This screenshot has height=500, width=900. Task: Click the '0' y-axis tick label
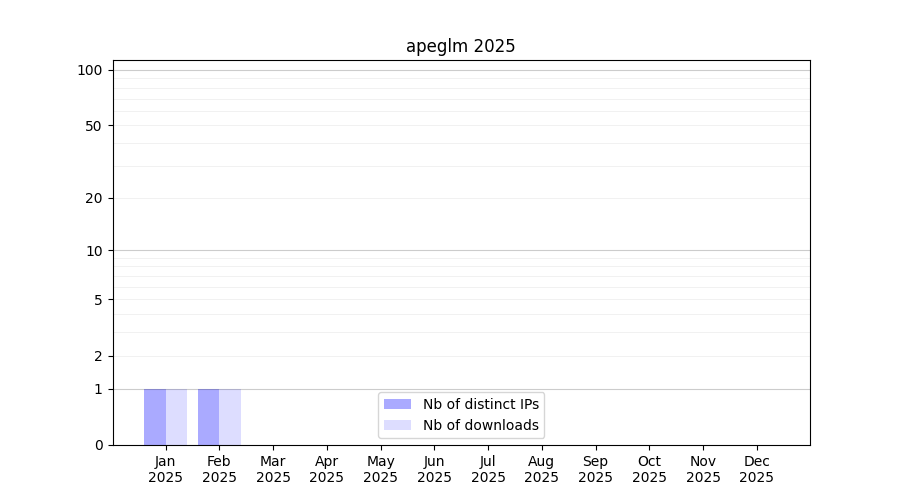[98, 445]
